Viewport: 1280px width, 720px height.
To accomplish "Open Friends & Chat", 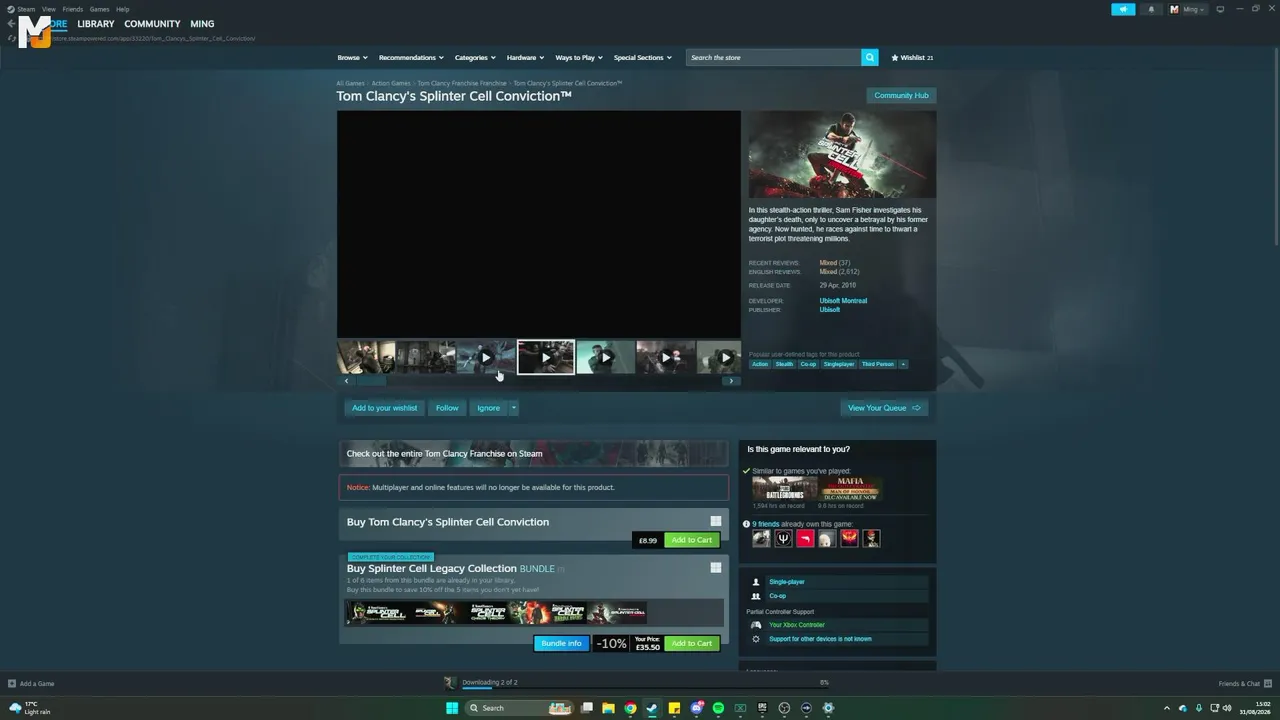I will pyautogui.click(x=1243, y=684).
